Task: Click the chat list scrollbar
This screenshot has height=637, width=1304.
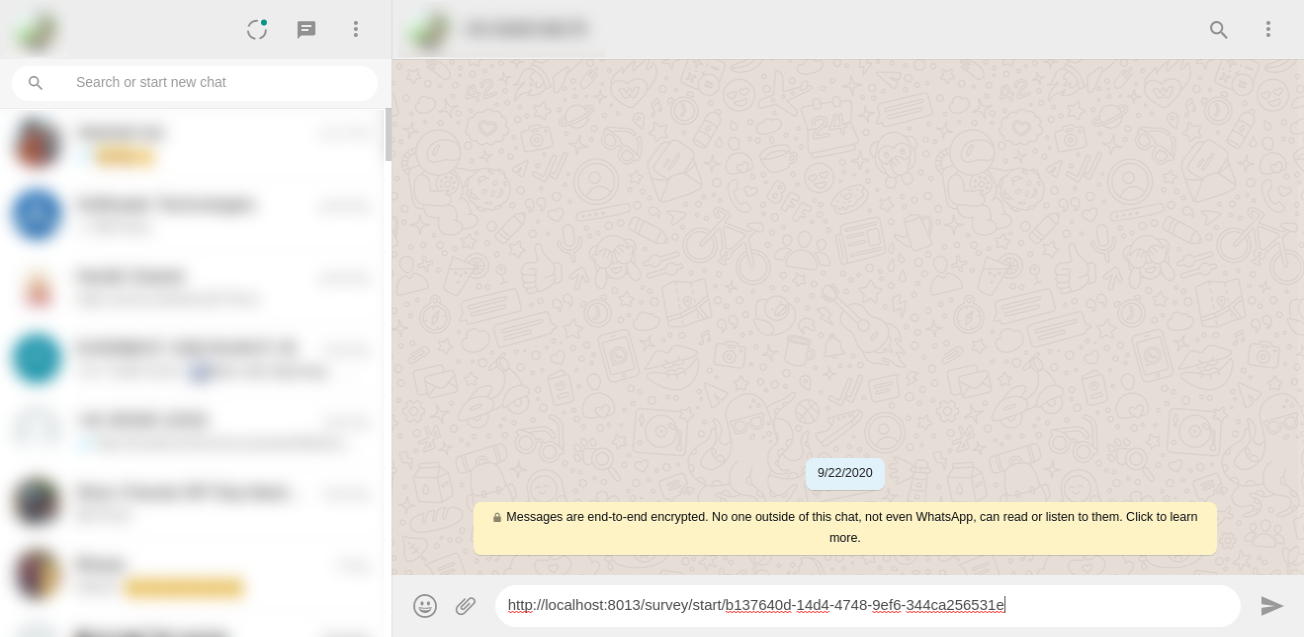Action: pyautogui.click(x=388, y=135)
